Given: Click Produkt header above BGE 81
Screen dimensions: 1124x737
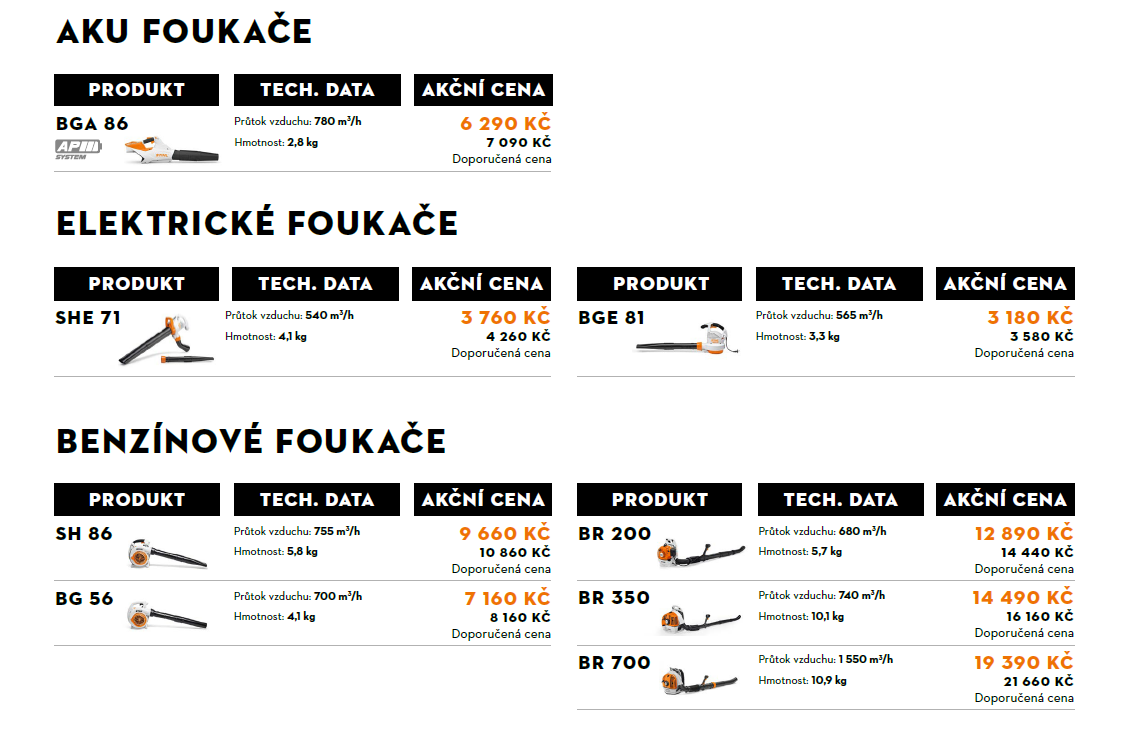Looking at the screenshot, I should click(659, 284).
